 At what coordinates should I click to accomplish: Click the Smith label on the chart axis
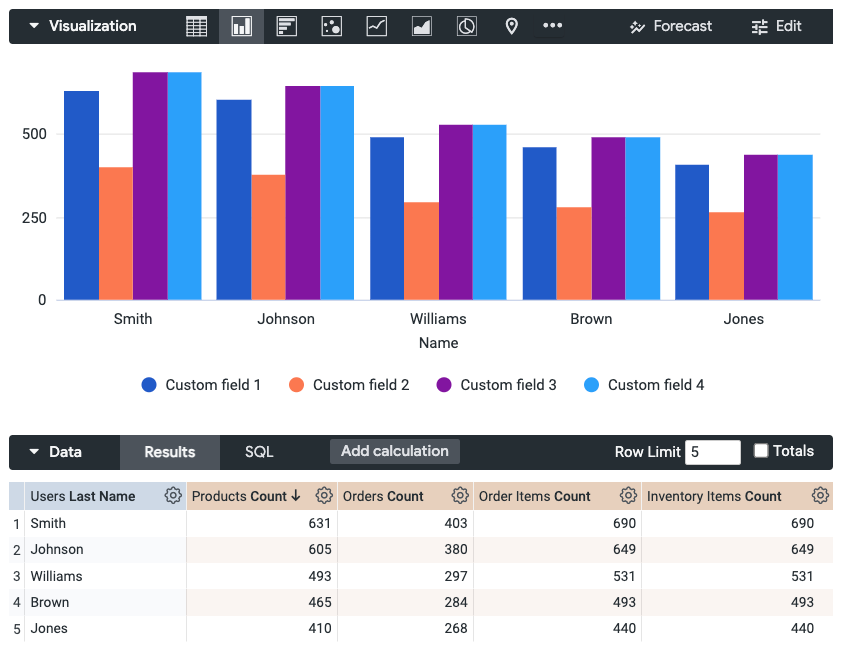tap(133, 319)
